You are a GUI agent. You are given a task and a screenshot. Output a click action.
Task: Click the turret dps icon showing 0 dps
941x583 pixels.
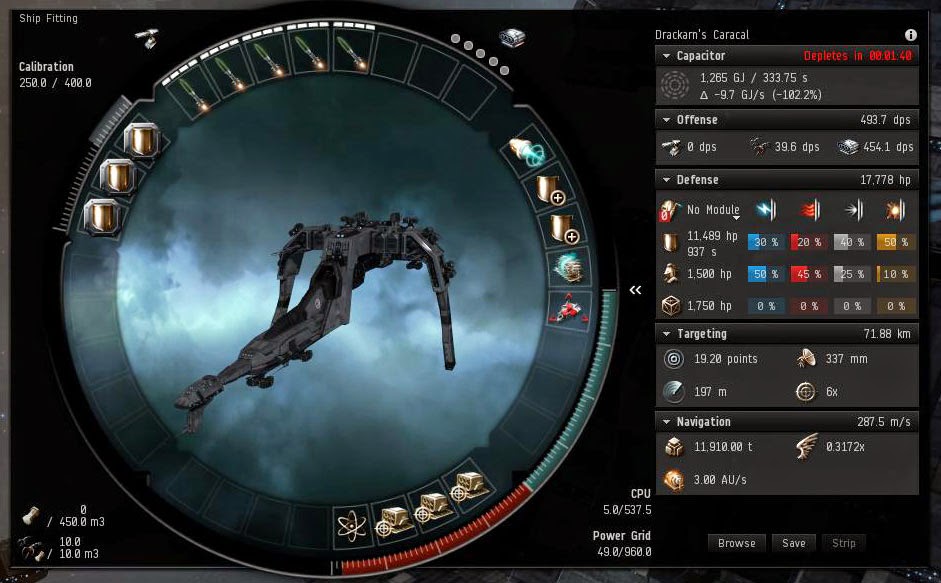671,147
